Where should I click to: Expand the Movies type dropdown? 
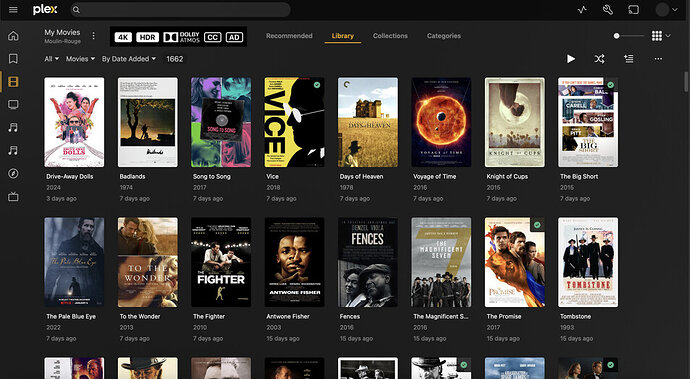pos(80,59)
